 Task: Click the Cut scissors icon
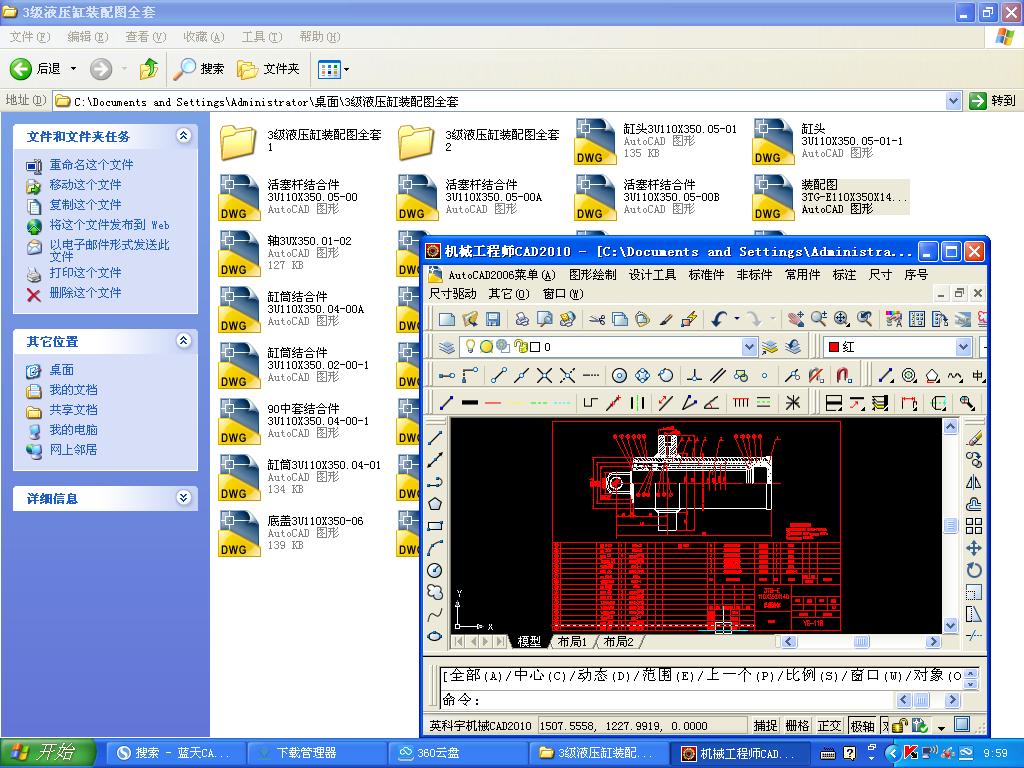pyautogui.click(x=597, y=319)
